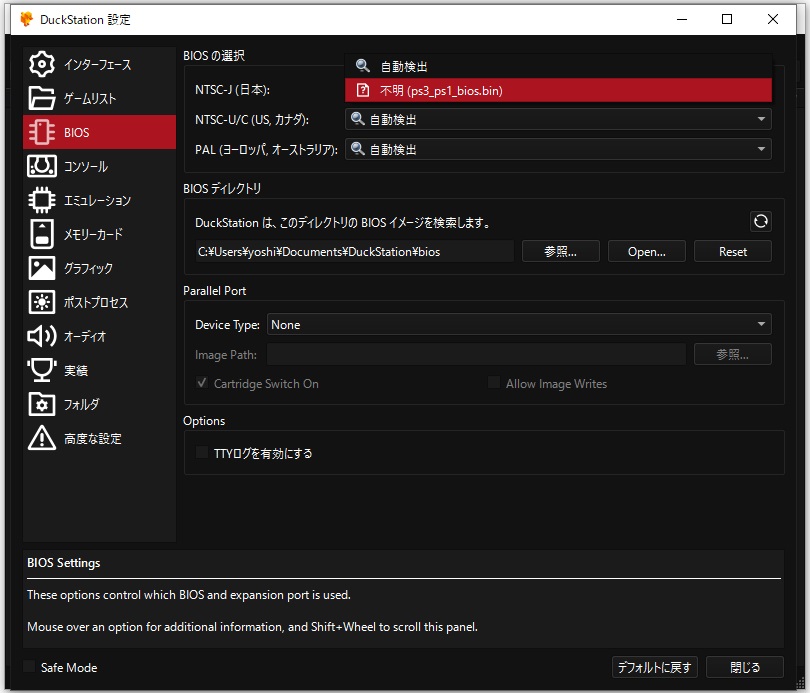Enable the Safe Mode checkbox
This screenshot has height=693, width=810.
29,666
